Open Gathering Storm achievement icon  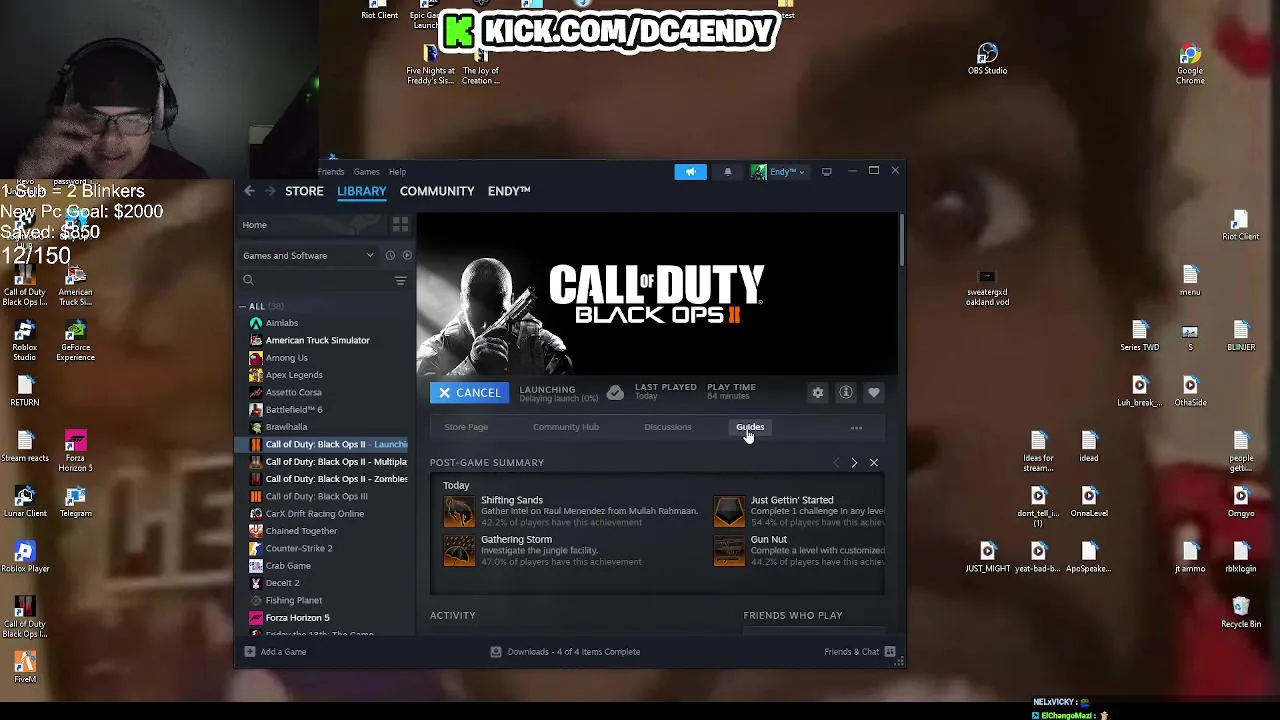459,550
